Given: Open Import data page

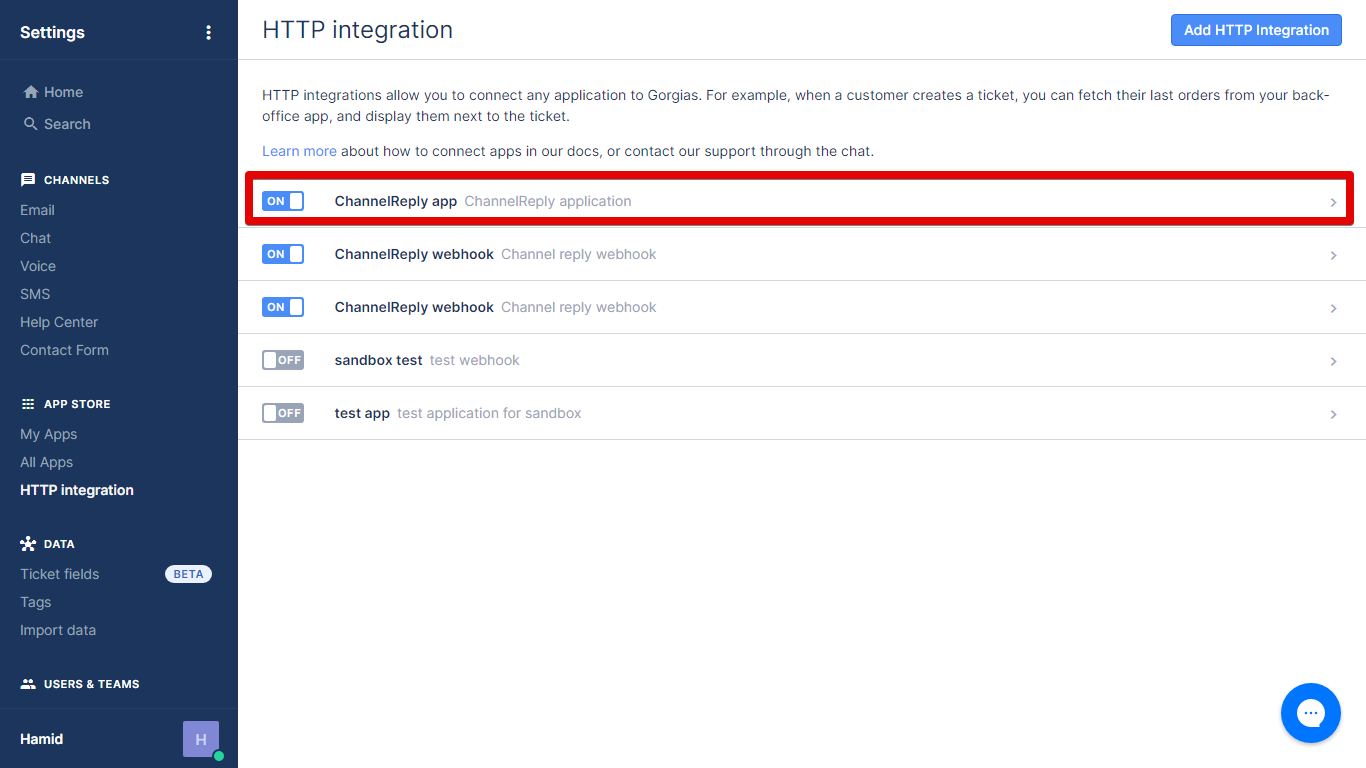Looking at the screenshot, I should (x=58, y=630).
